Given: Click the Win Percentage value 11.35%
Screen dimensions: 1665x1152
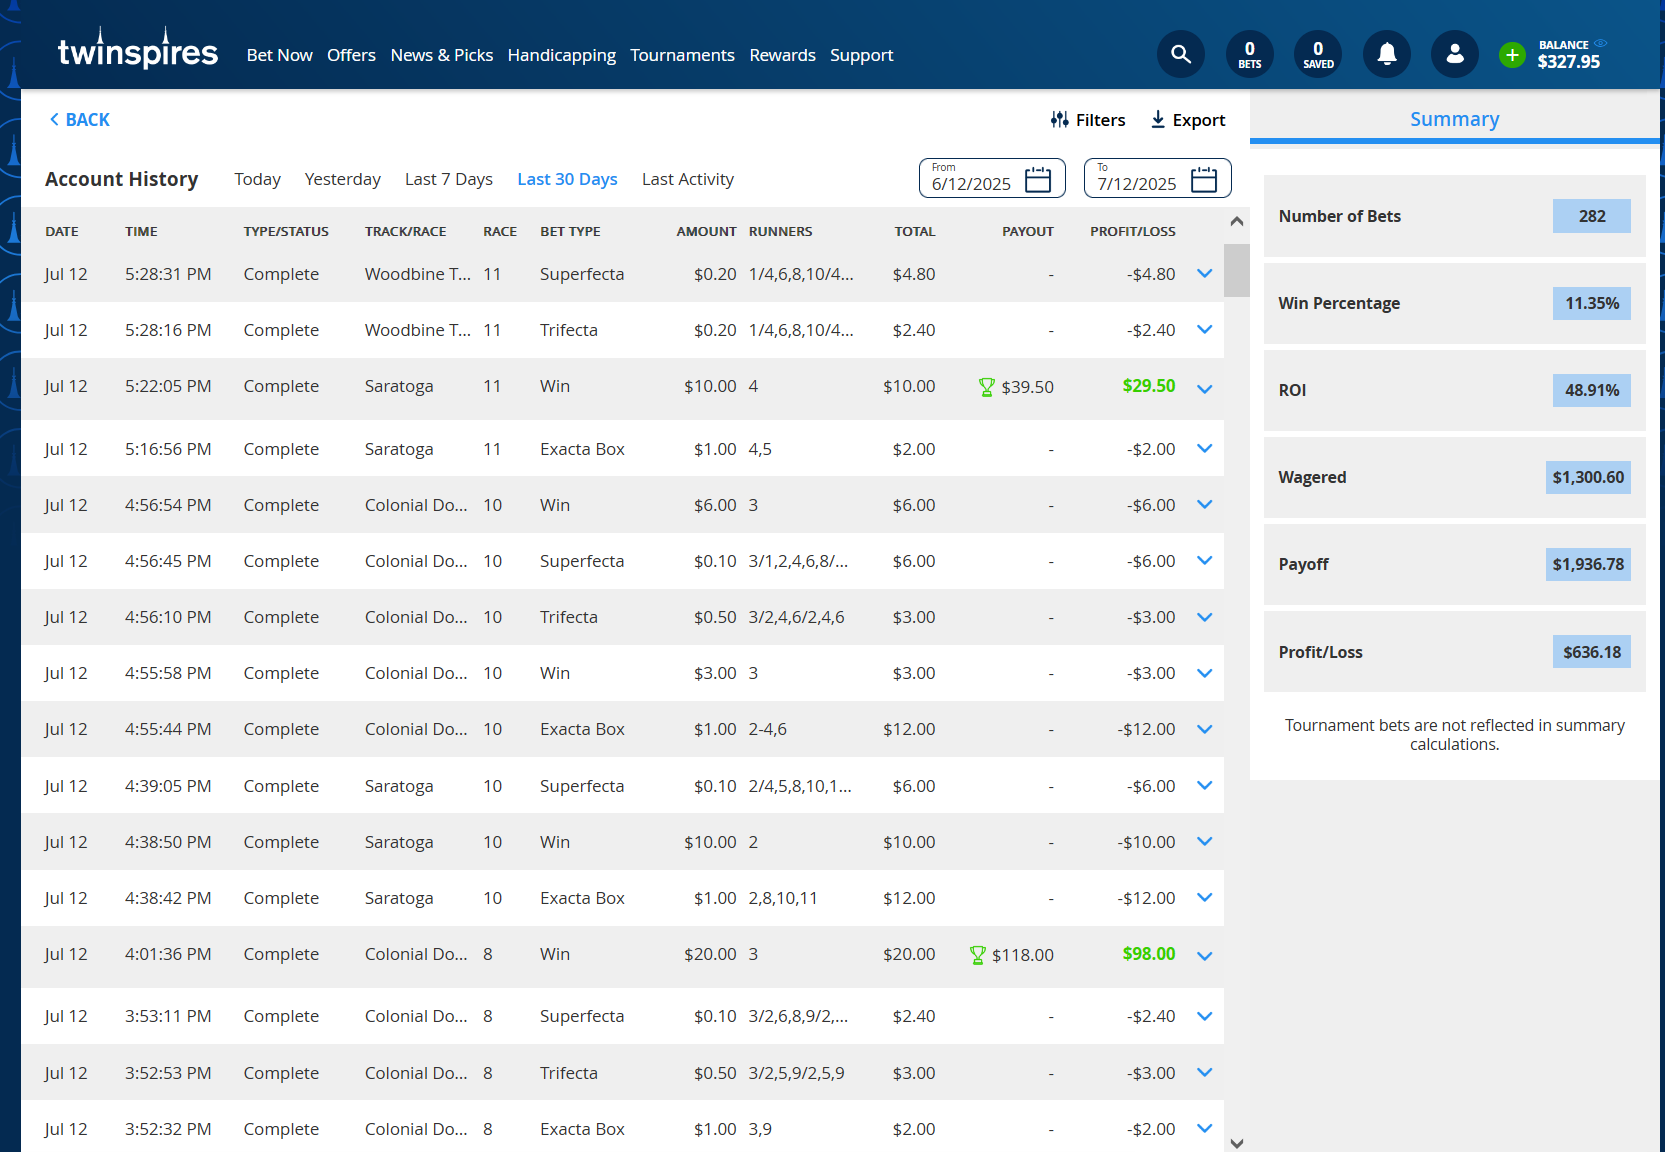Looking at the screenshot, I should click(1592, 303).
